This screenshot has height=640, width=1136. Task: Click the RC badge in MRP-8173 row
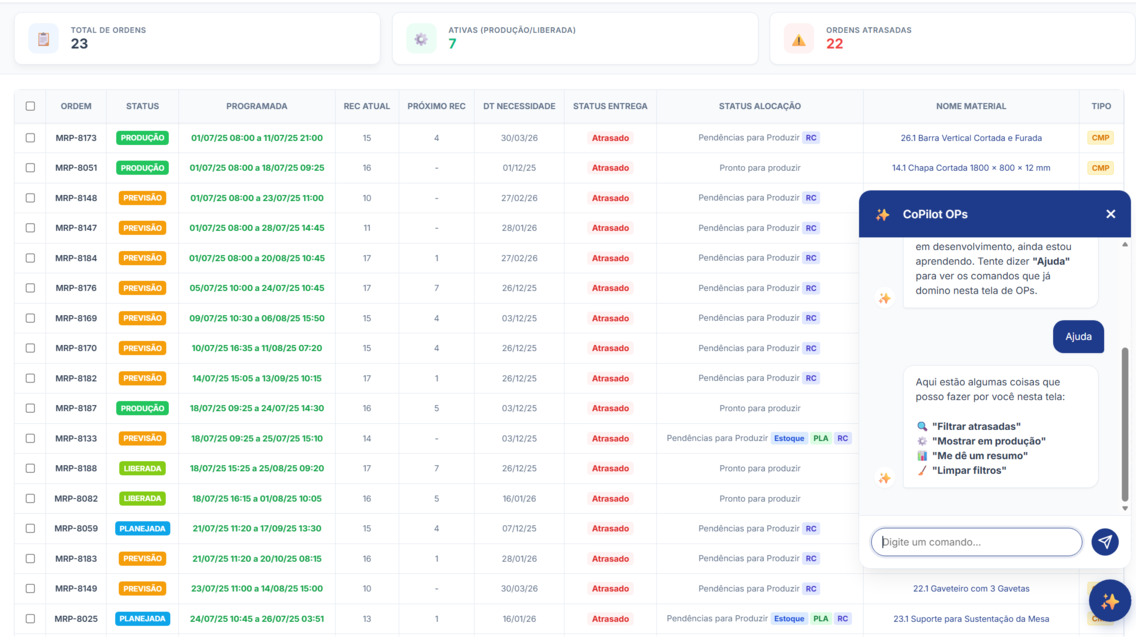[x=811, y=138]
